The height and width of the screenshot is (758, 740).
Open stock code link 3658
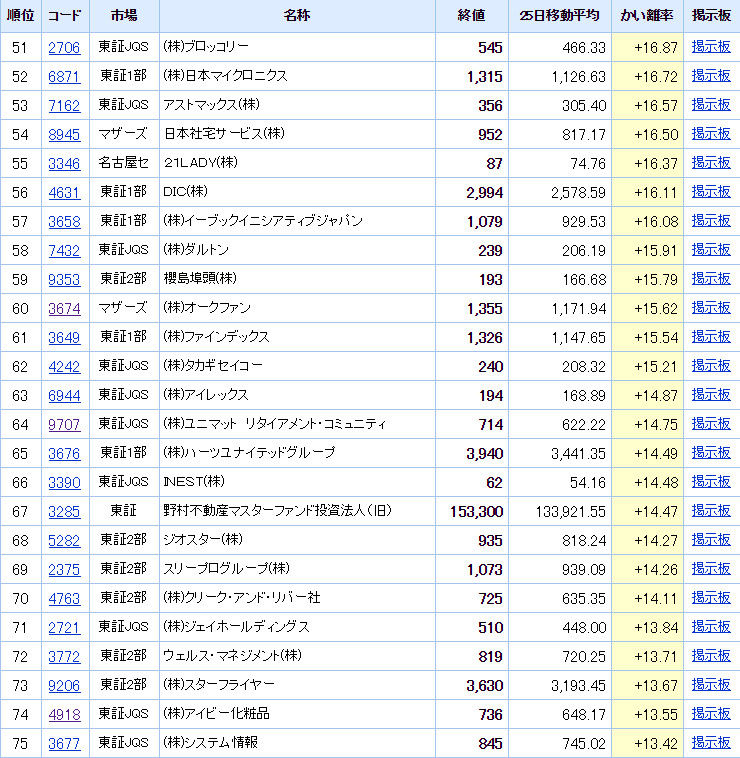64,221
